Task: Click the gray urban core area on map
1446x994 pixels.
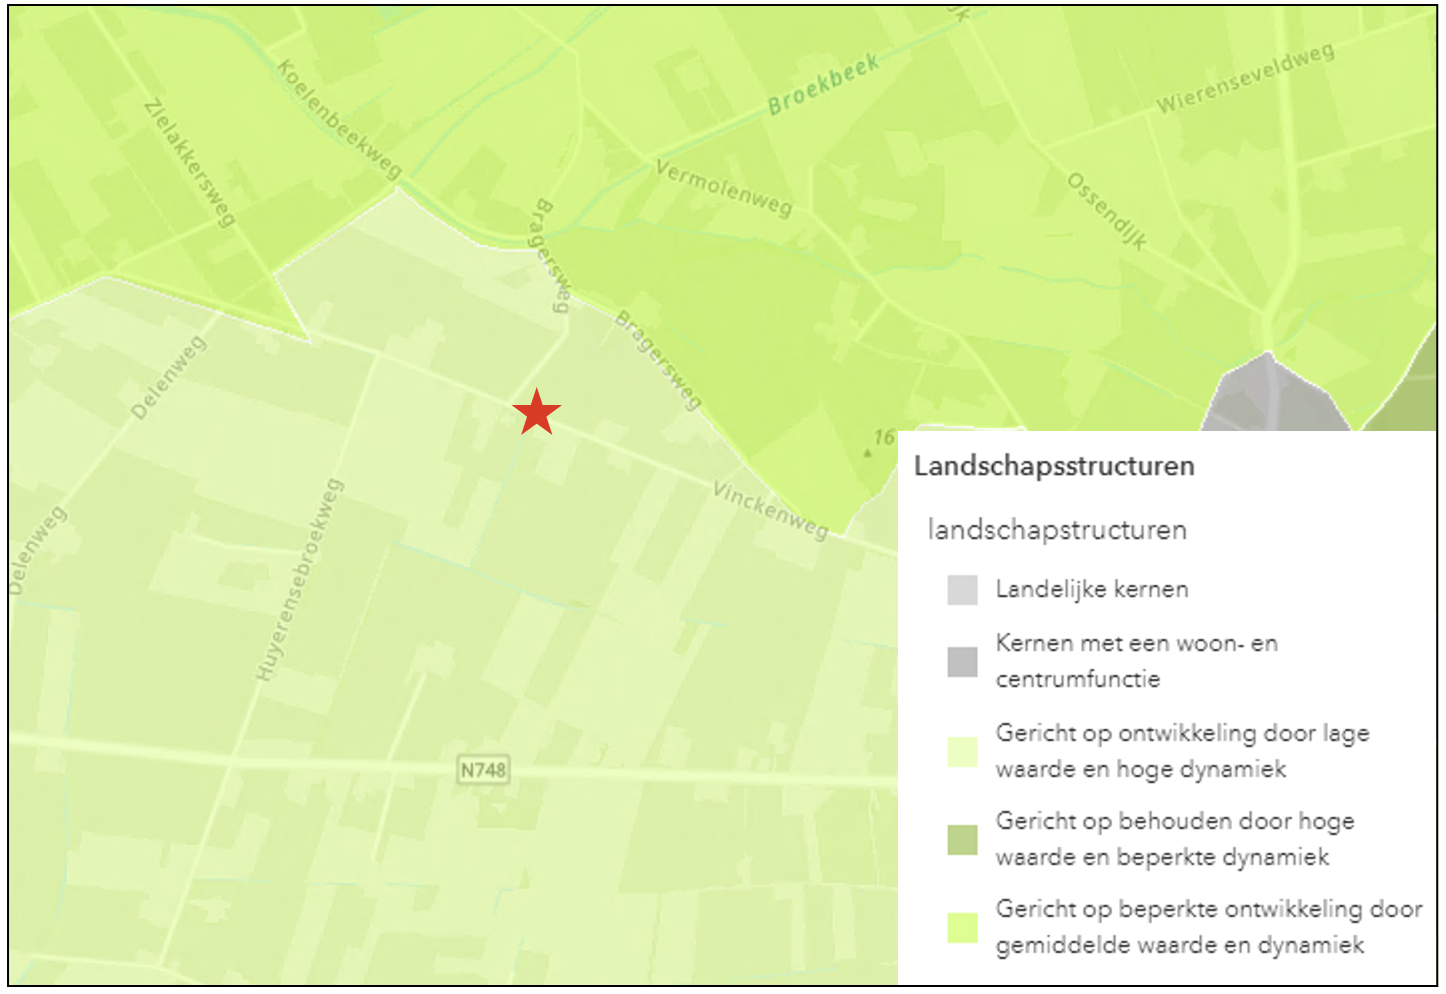Action: pos(1272,395)
